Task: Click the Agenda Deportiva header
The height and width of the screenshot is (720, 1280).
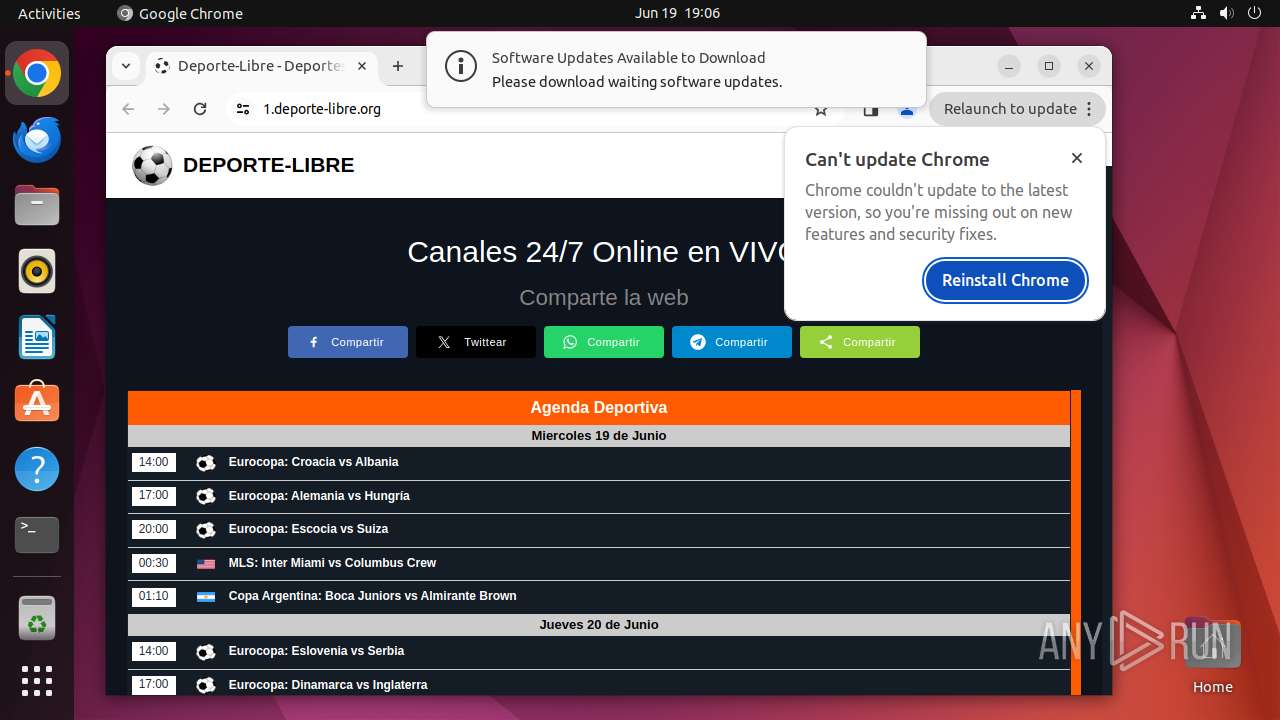Action: (599, 407)
